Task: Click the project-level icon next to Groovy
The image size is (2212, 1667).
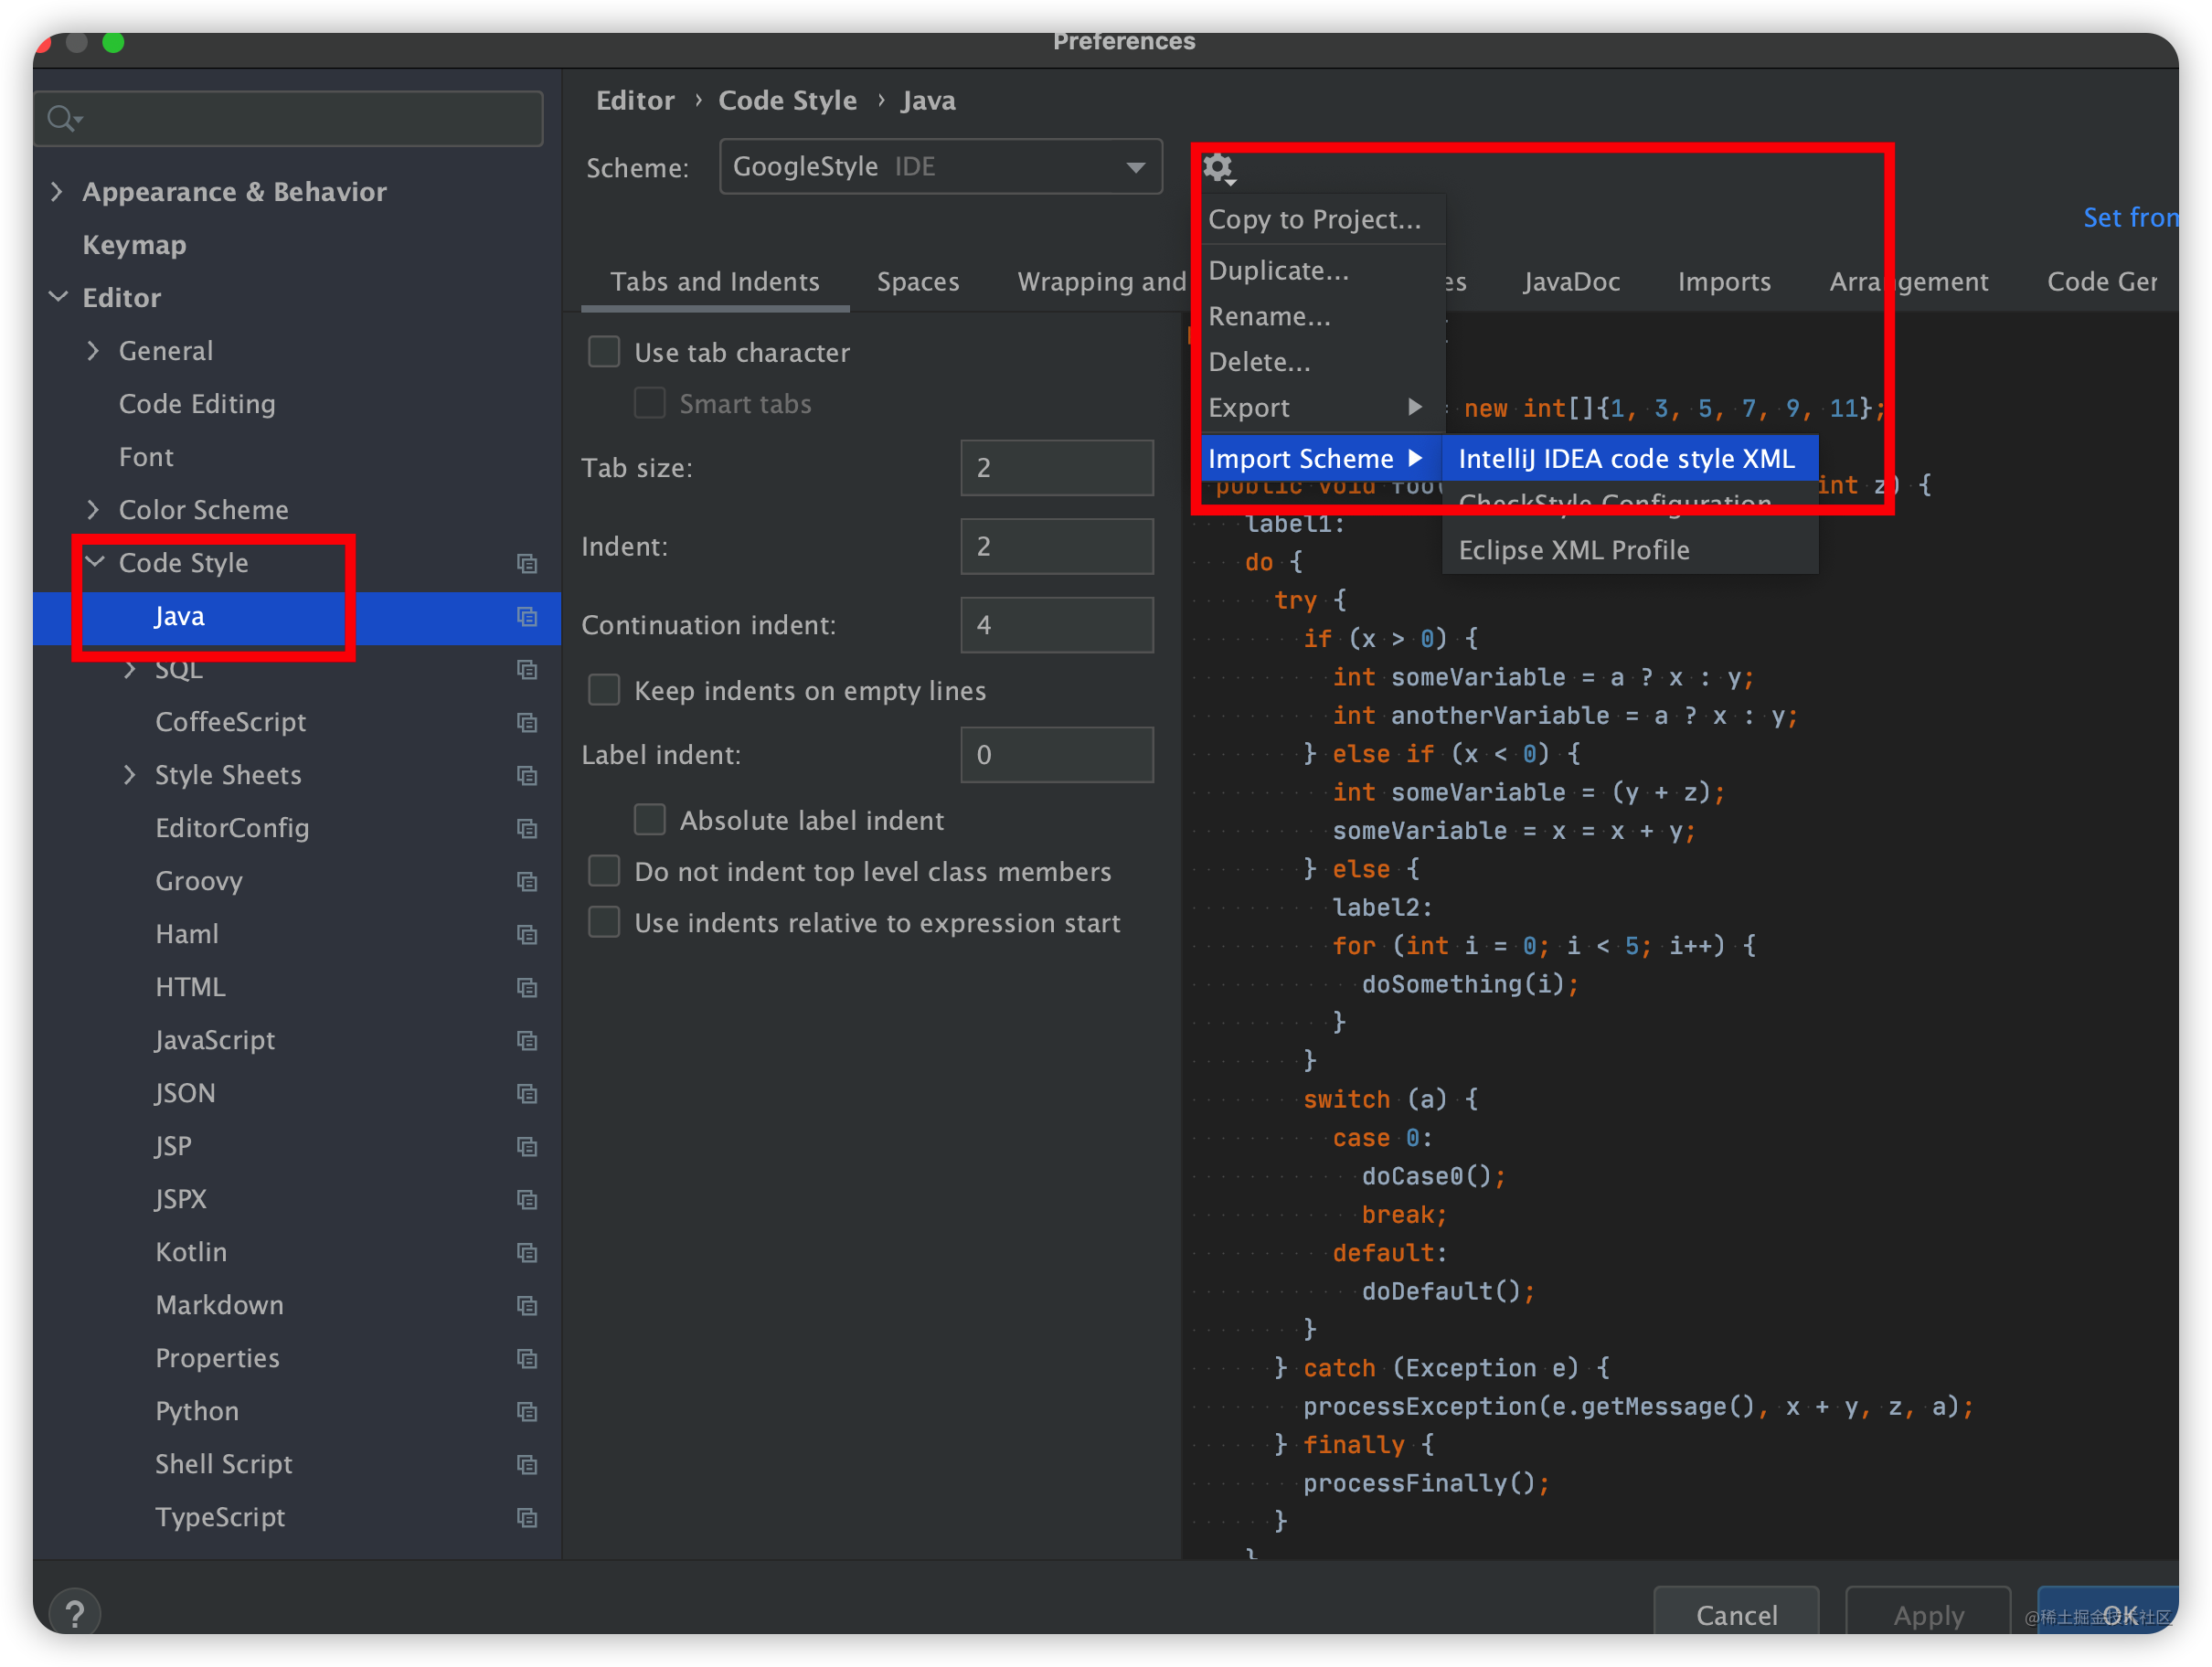Action: click(x=527, y=882)
